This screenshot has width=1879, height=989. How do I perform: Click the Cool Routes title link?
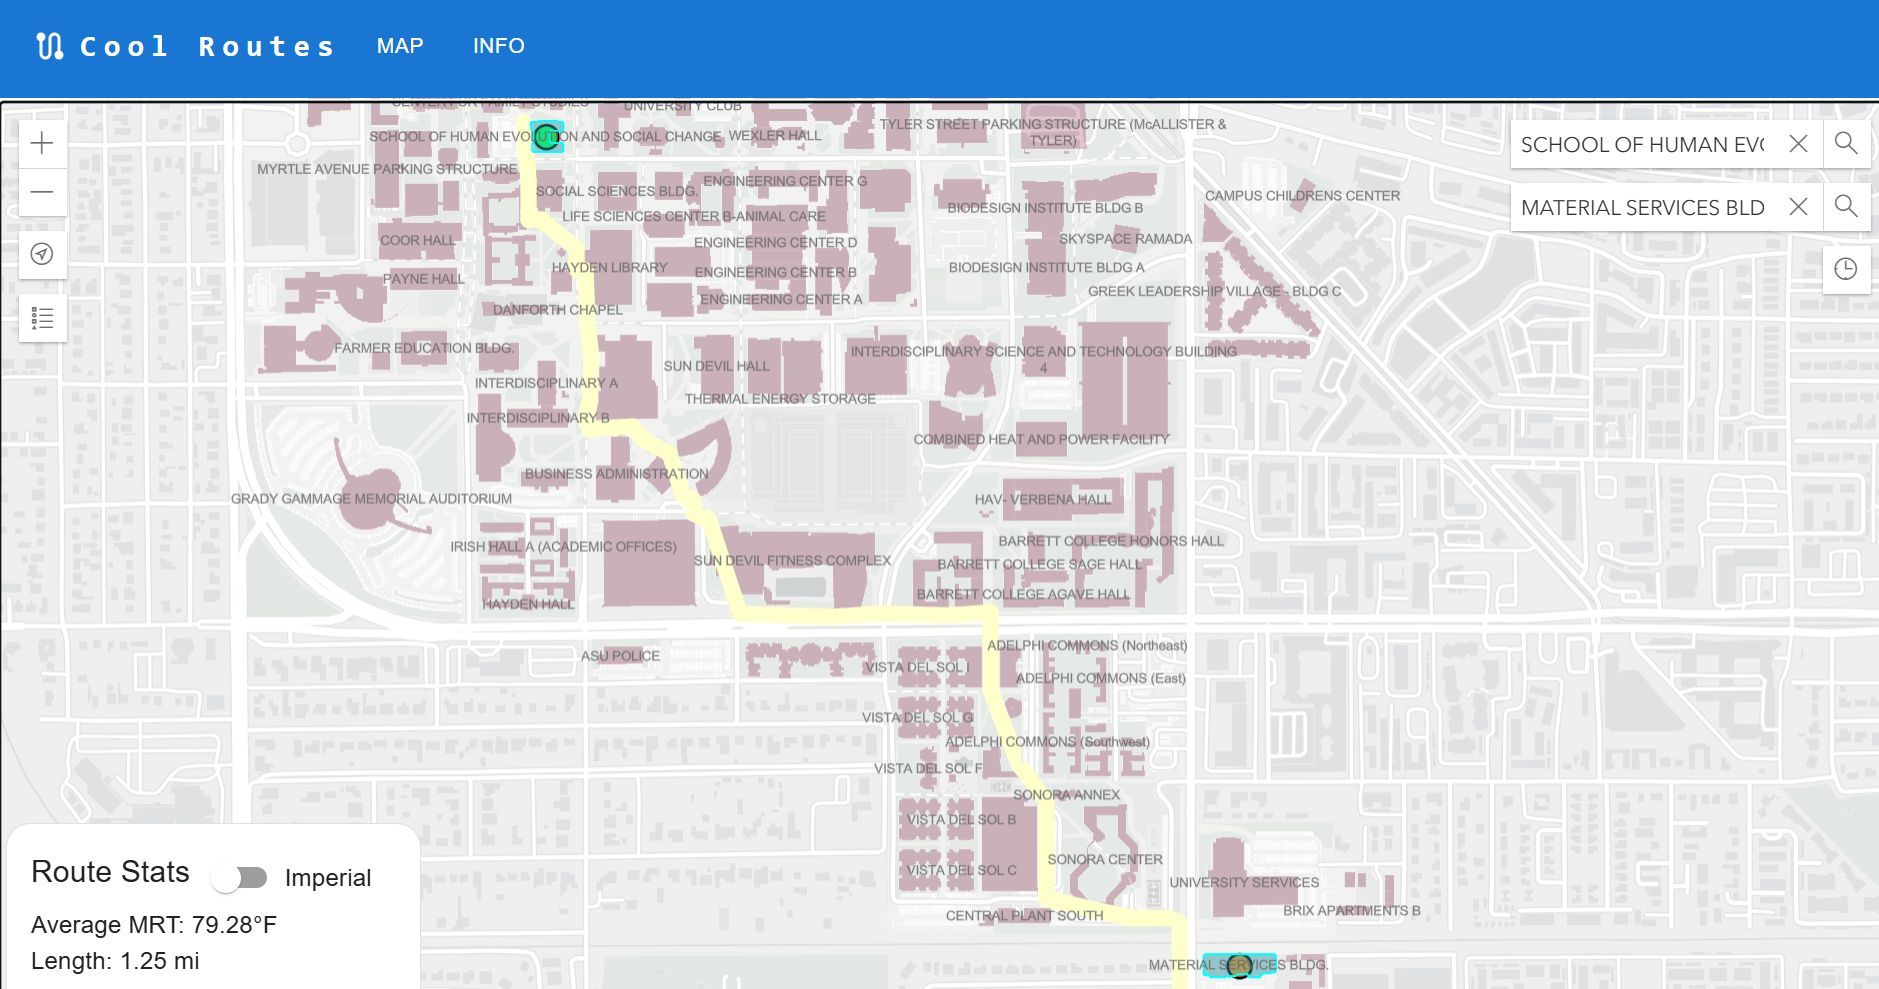click(207, 46)
